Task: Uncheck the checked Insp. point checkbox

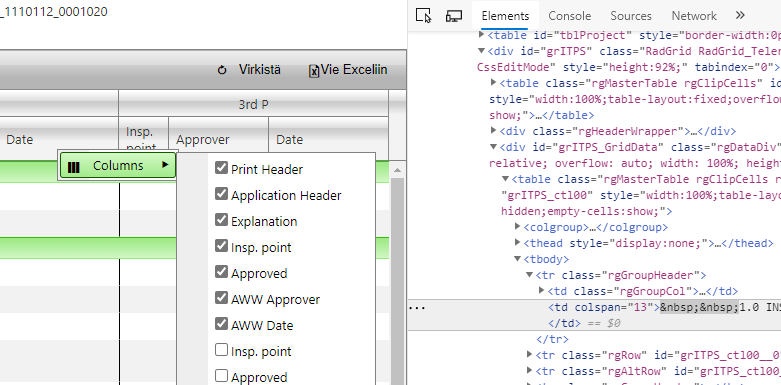Action: (x=221, y=246)
